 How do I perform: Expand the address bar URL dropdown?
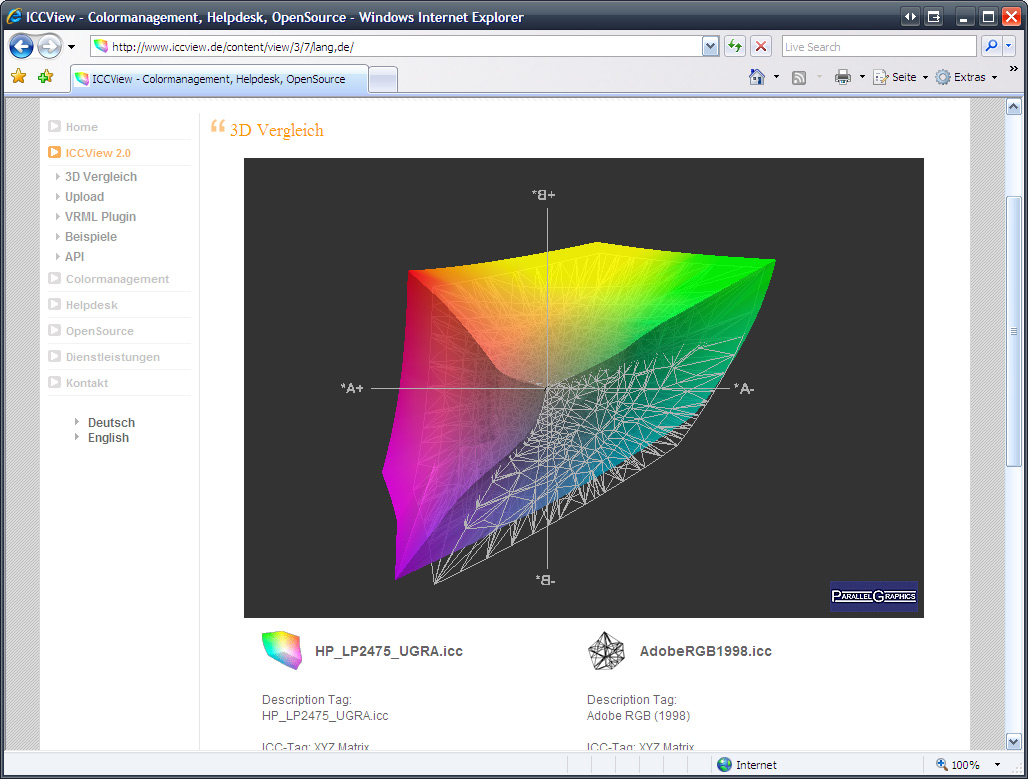click(710, 46)
